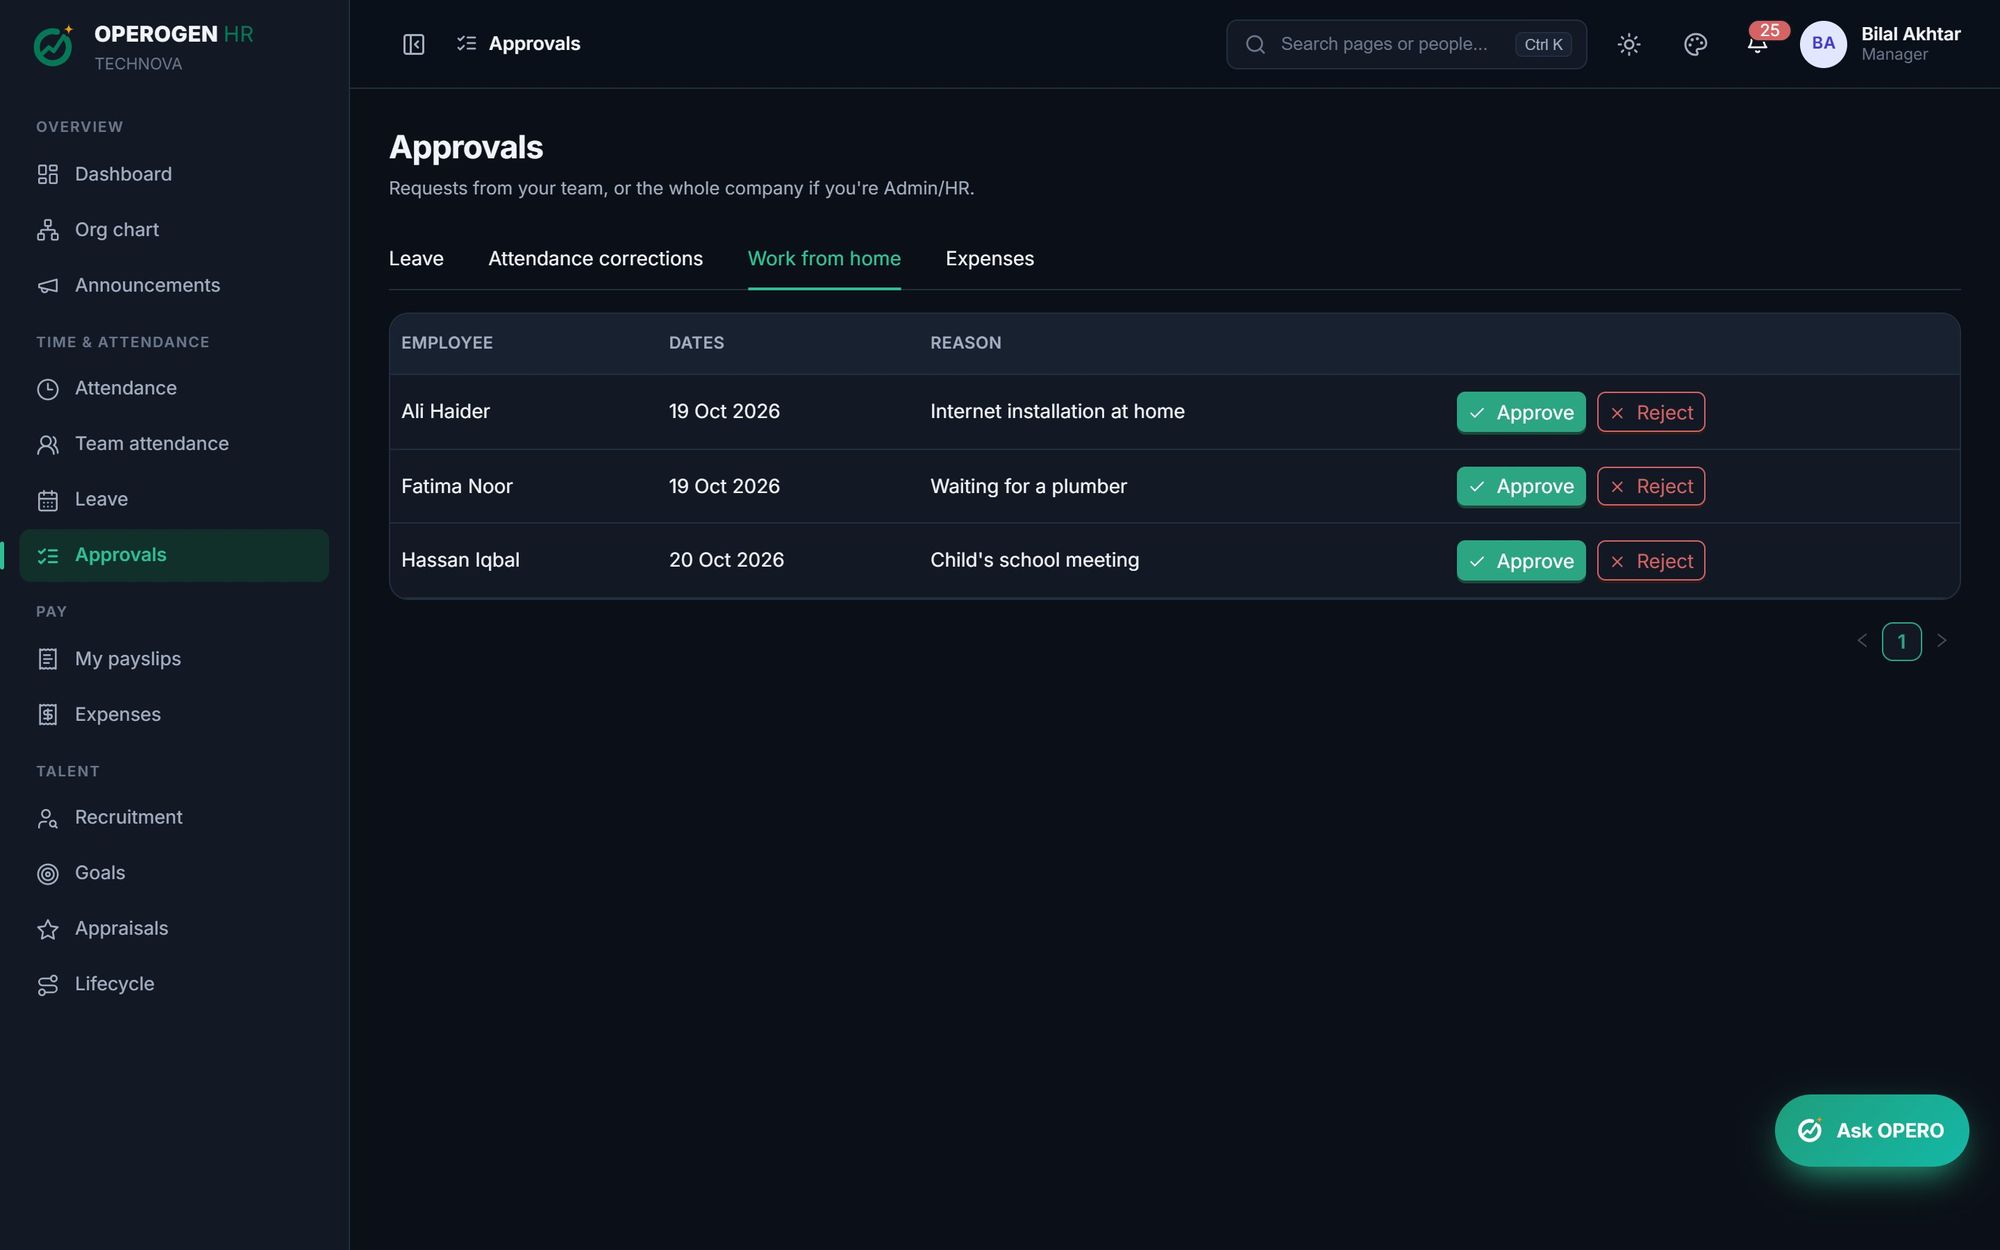Image resolution: width=2000 pixels, height=1250 pixels.
Task: Click the Ctrl K shortcut badge
Action: [1543, 44]
